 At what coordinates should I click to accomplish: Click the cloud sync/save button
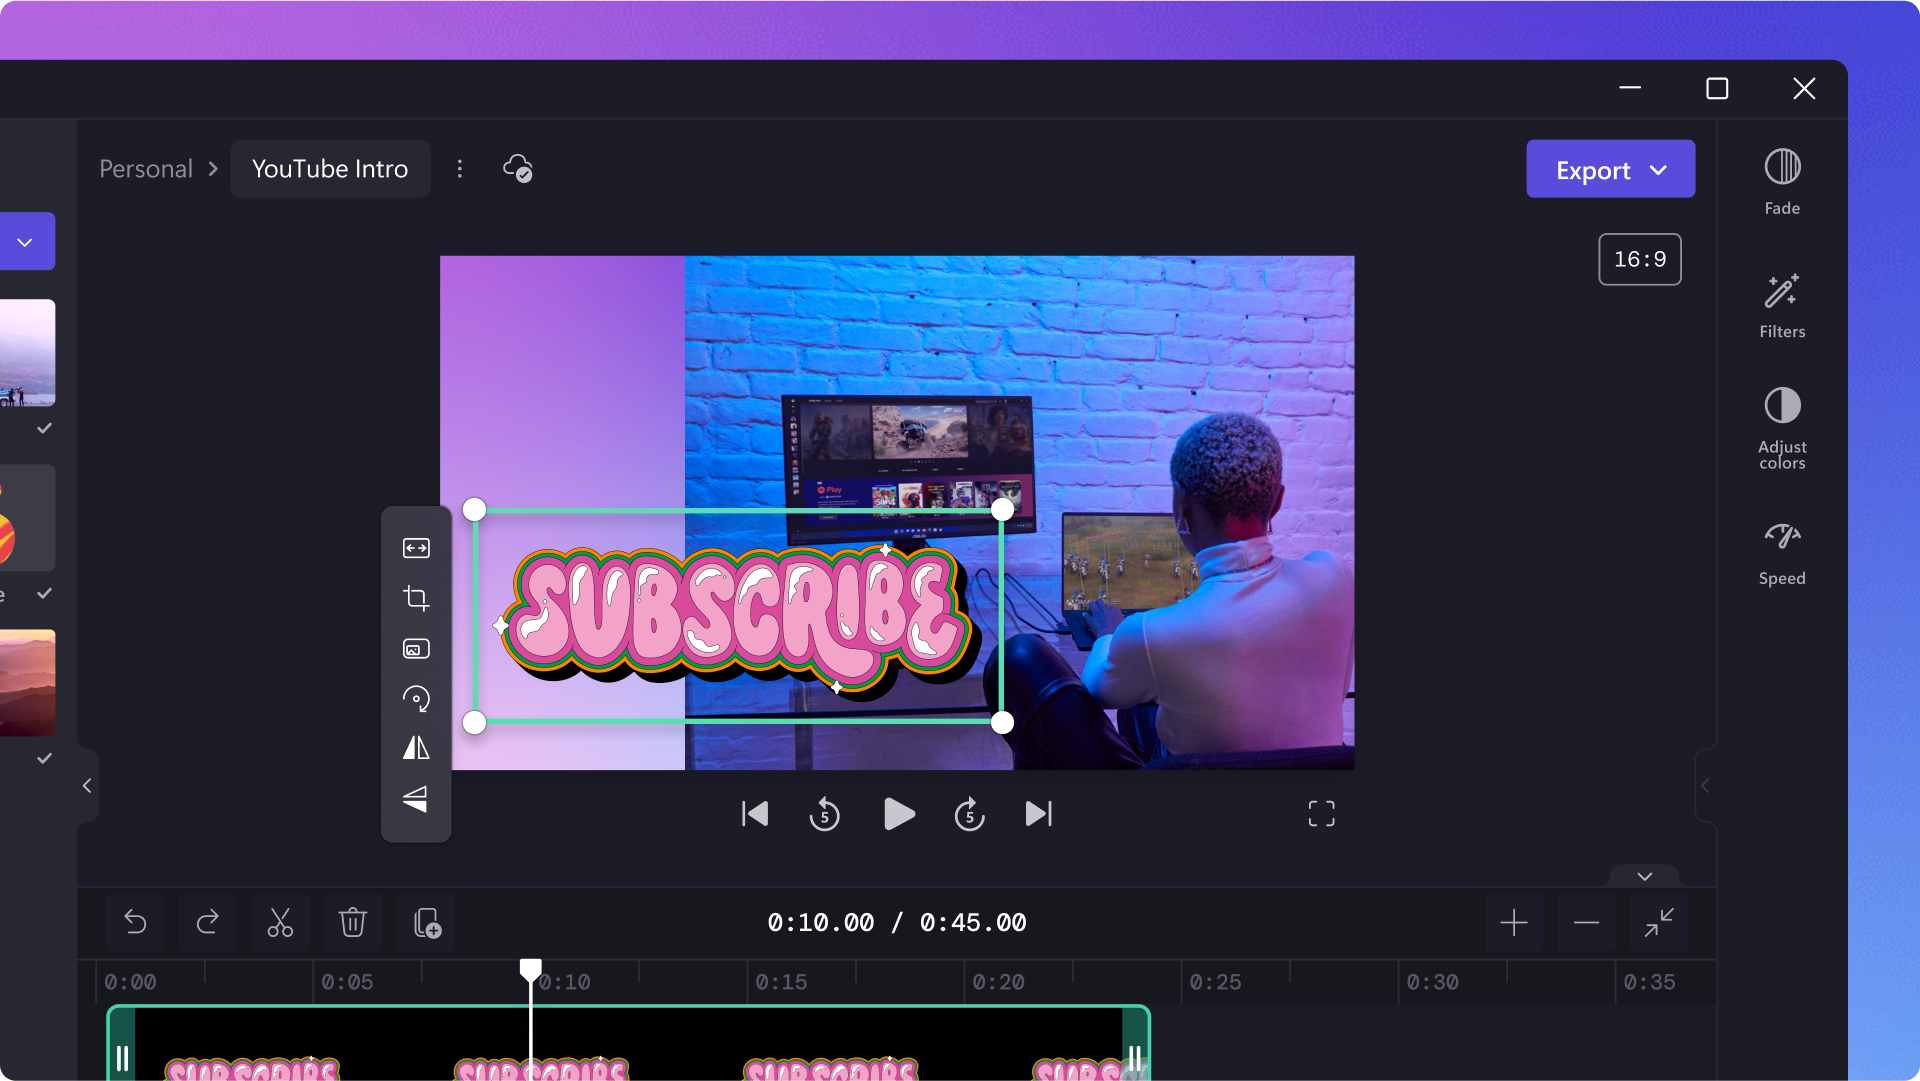(x=520, y=167)
